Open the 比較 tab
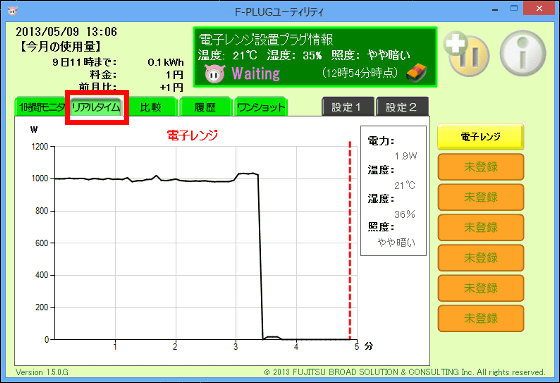560x383 pixels. (x=151, y=107)
